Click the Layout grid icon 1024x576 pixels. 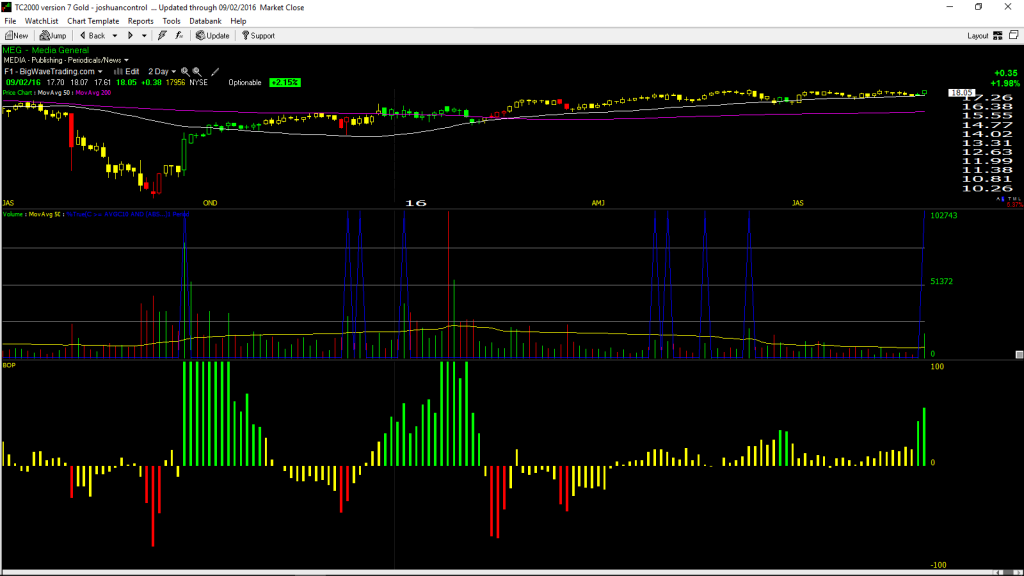(x=998, y=36)
